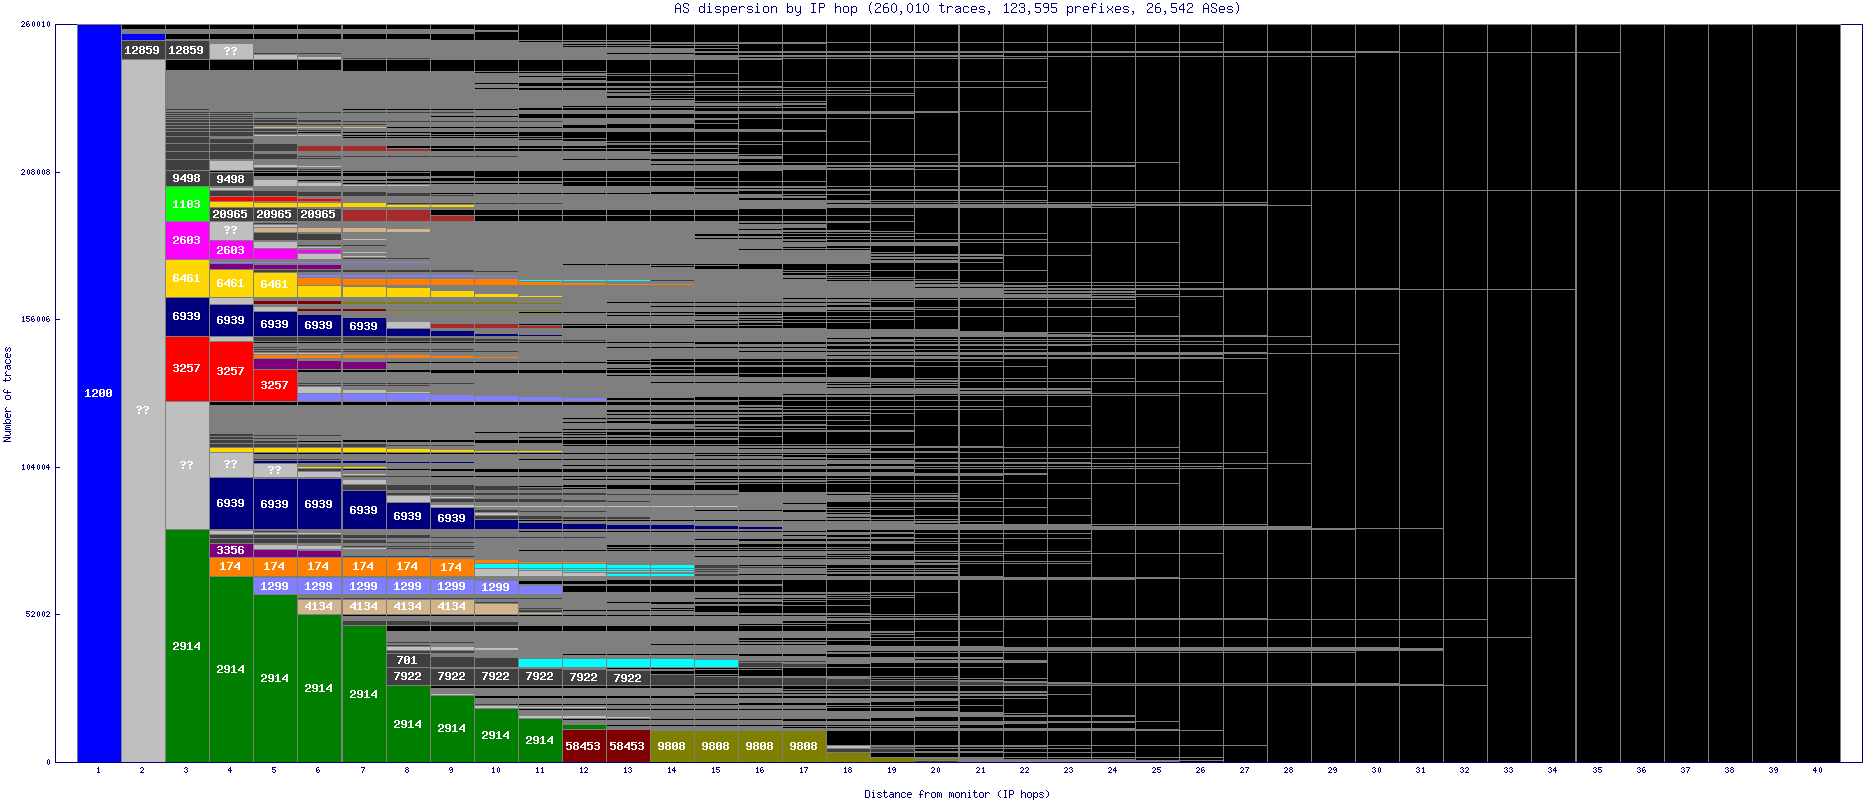The image size is (1863, 800).
Task: Click the x-axis tick label 35
Action: pos(1597,770)
